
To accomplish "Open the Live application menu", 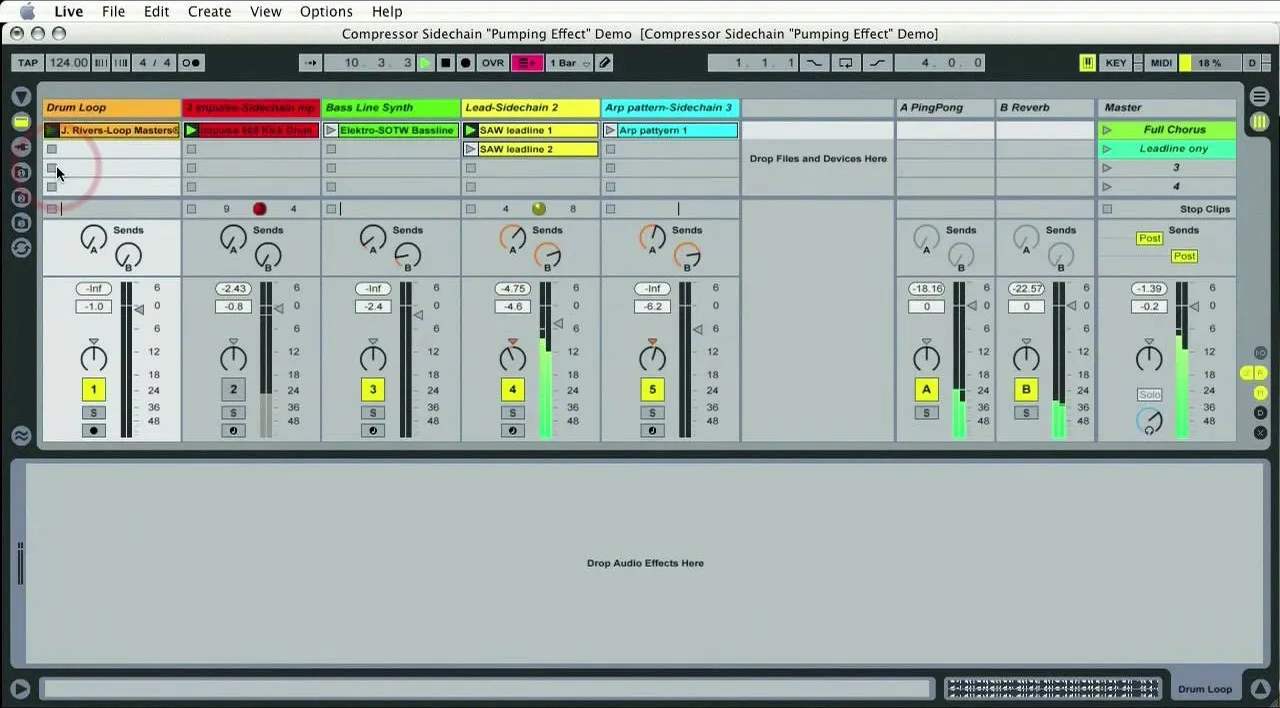I will (69, 11).
